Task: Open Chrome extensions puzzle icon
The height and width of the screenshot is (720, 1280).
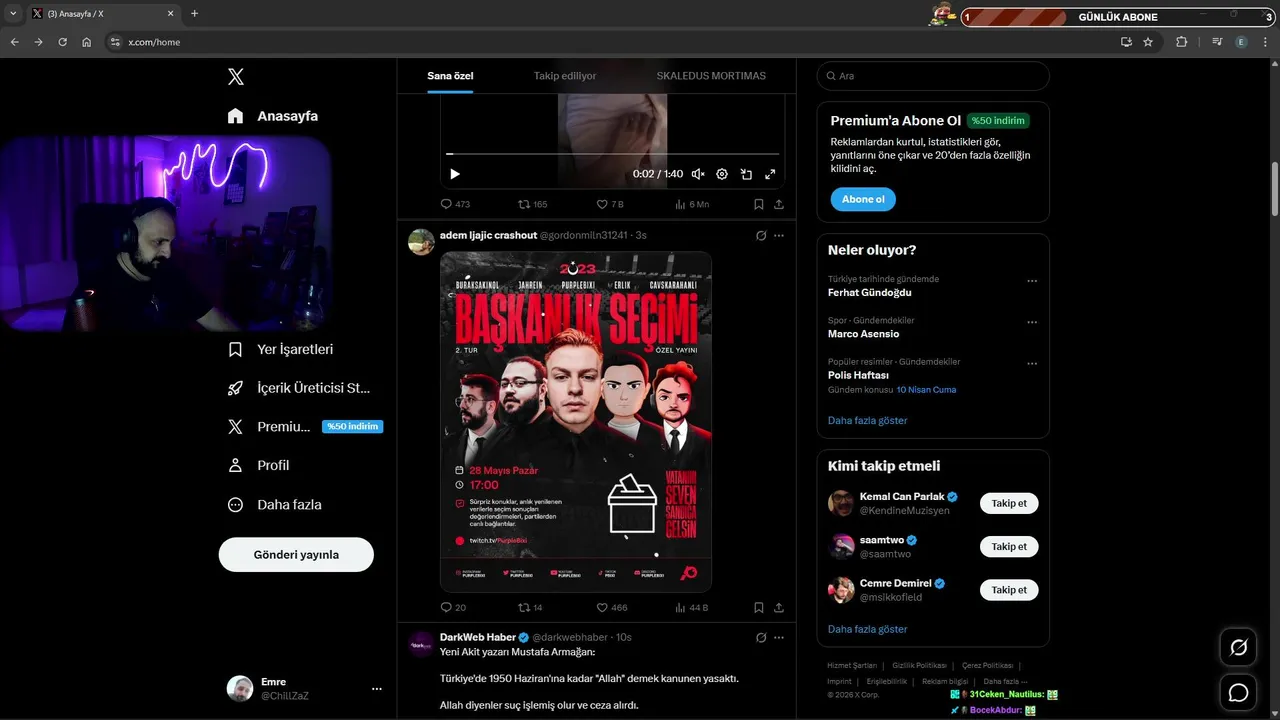Action: click(1182, 42)
